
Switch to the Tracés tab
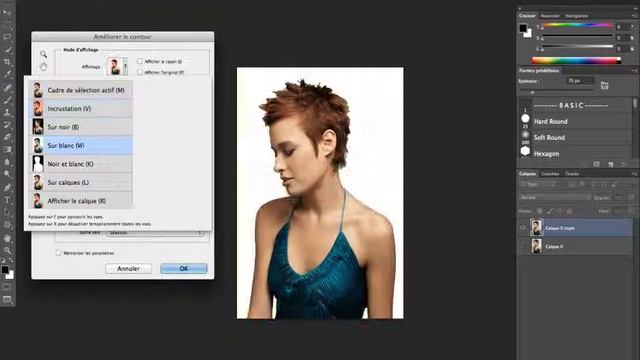pyautogui.click(x=572, y=174)
